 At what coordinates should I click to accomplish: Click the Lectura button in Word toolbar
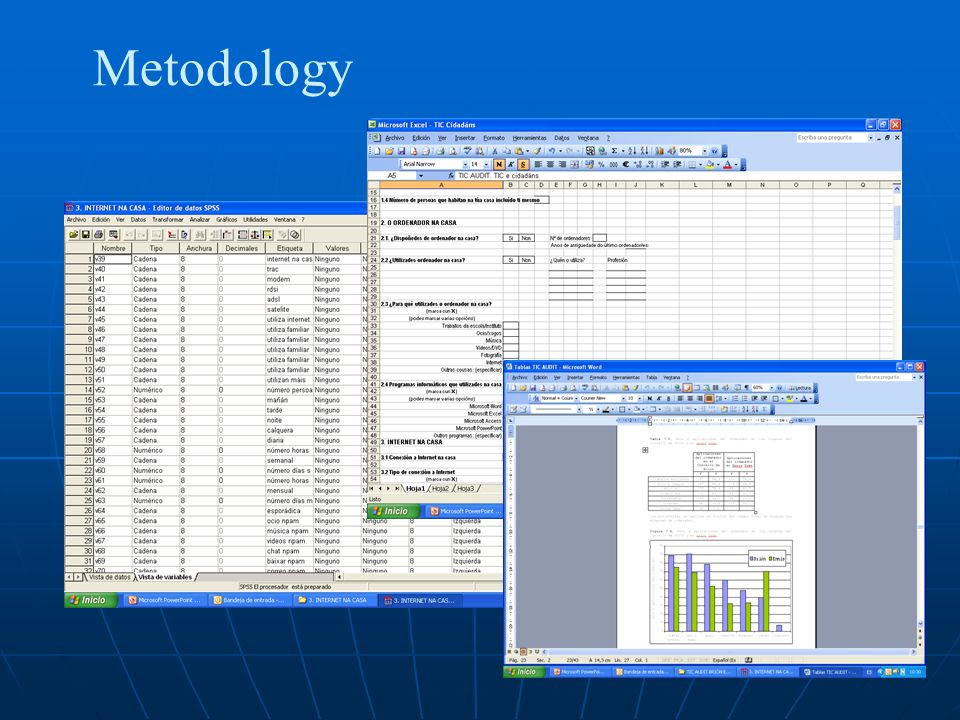pos(800,388)
